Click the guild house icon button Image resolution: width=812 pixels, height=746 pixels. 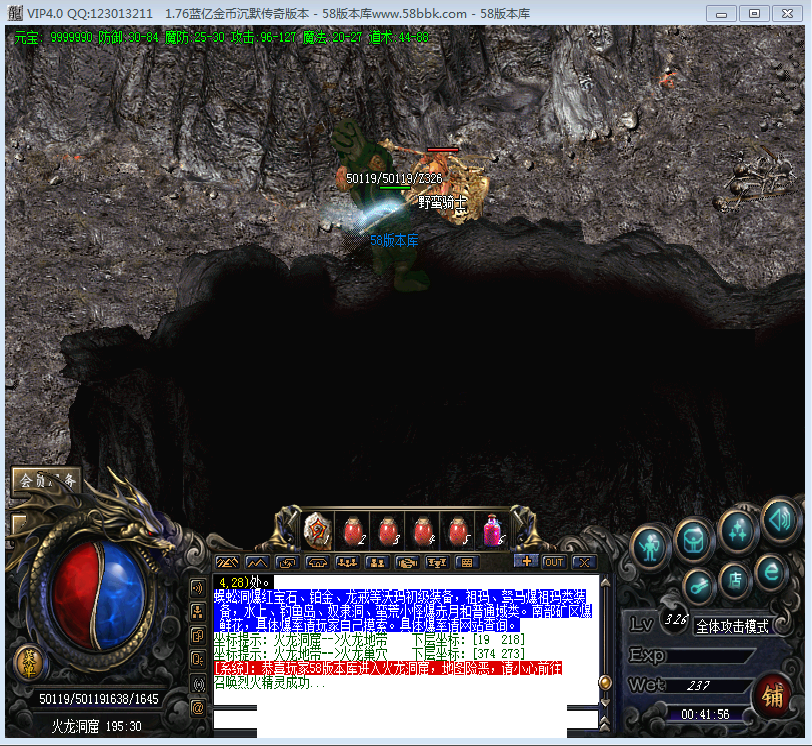pos(317,563)
